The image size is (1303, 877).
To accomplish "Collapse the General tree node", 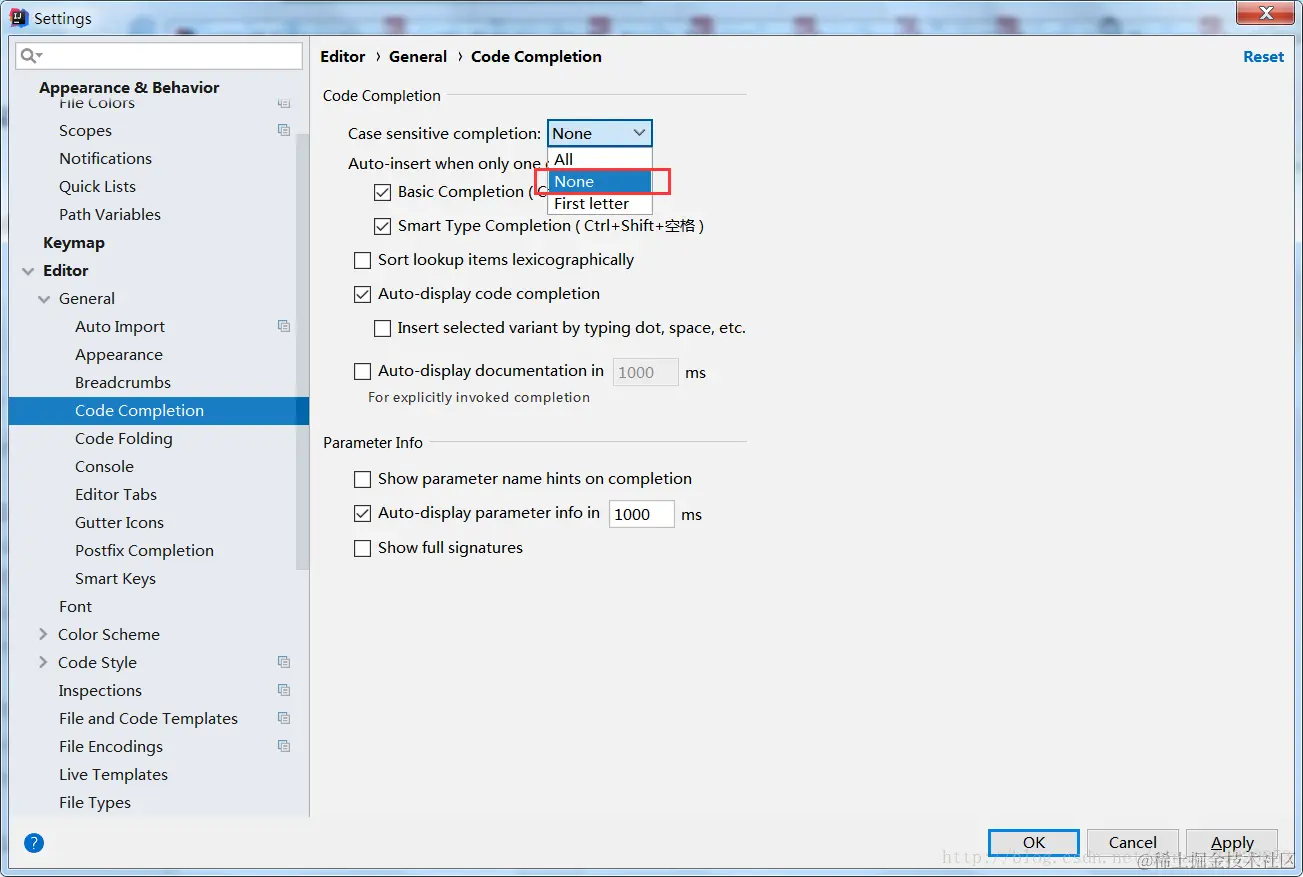I will (43, 299).
